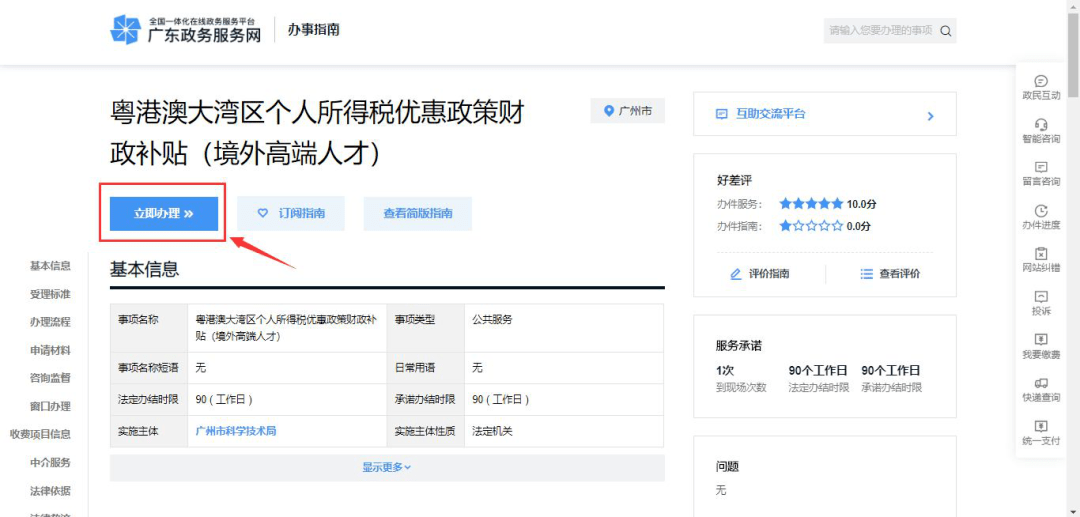Expand 显示更多 in basic info table
This screenshot has width=1080, height=517.
click(387, 467)
